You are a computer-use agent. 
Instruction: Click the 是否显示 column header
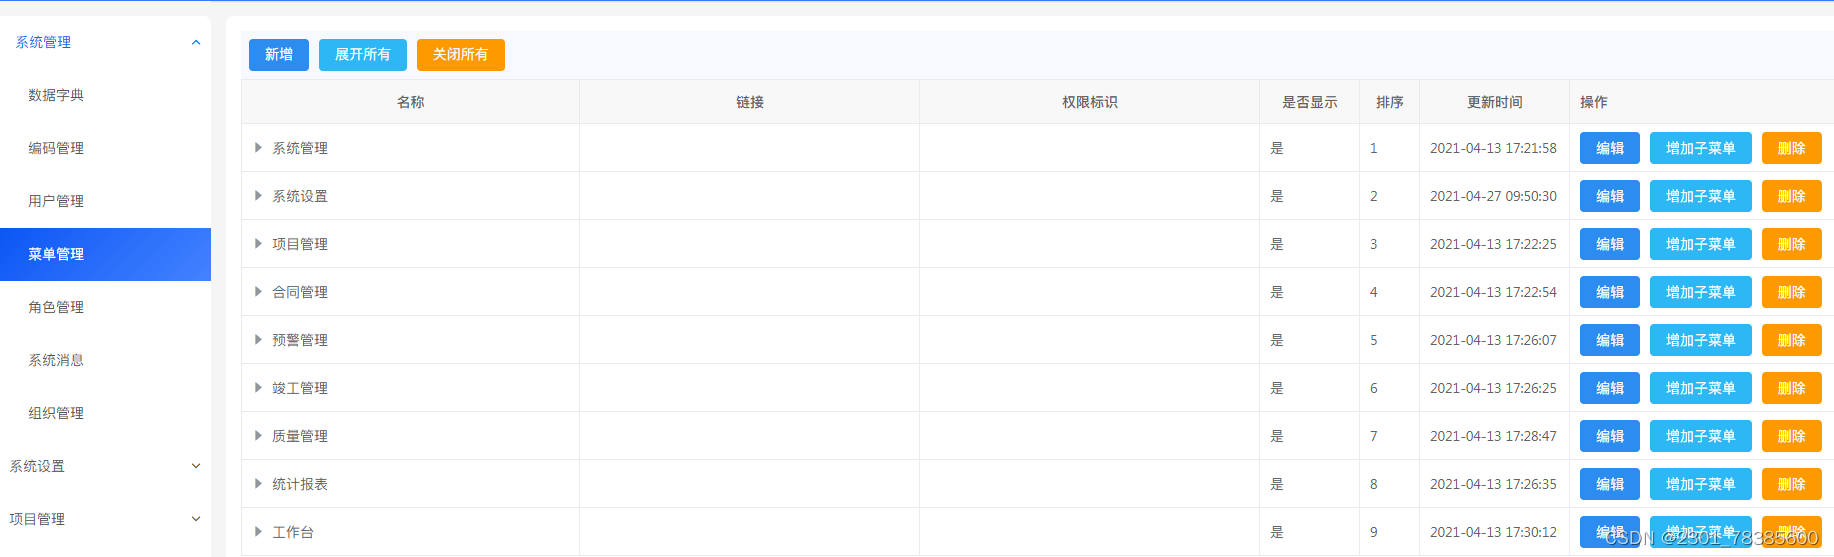point(1310,102)
